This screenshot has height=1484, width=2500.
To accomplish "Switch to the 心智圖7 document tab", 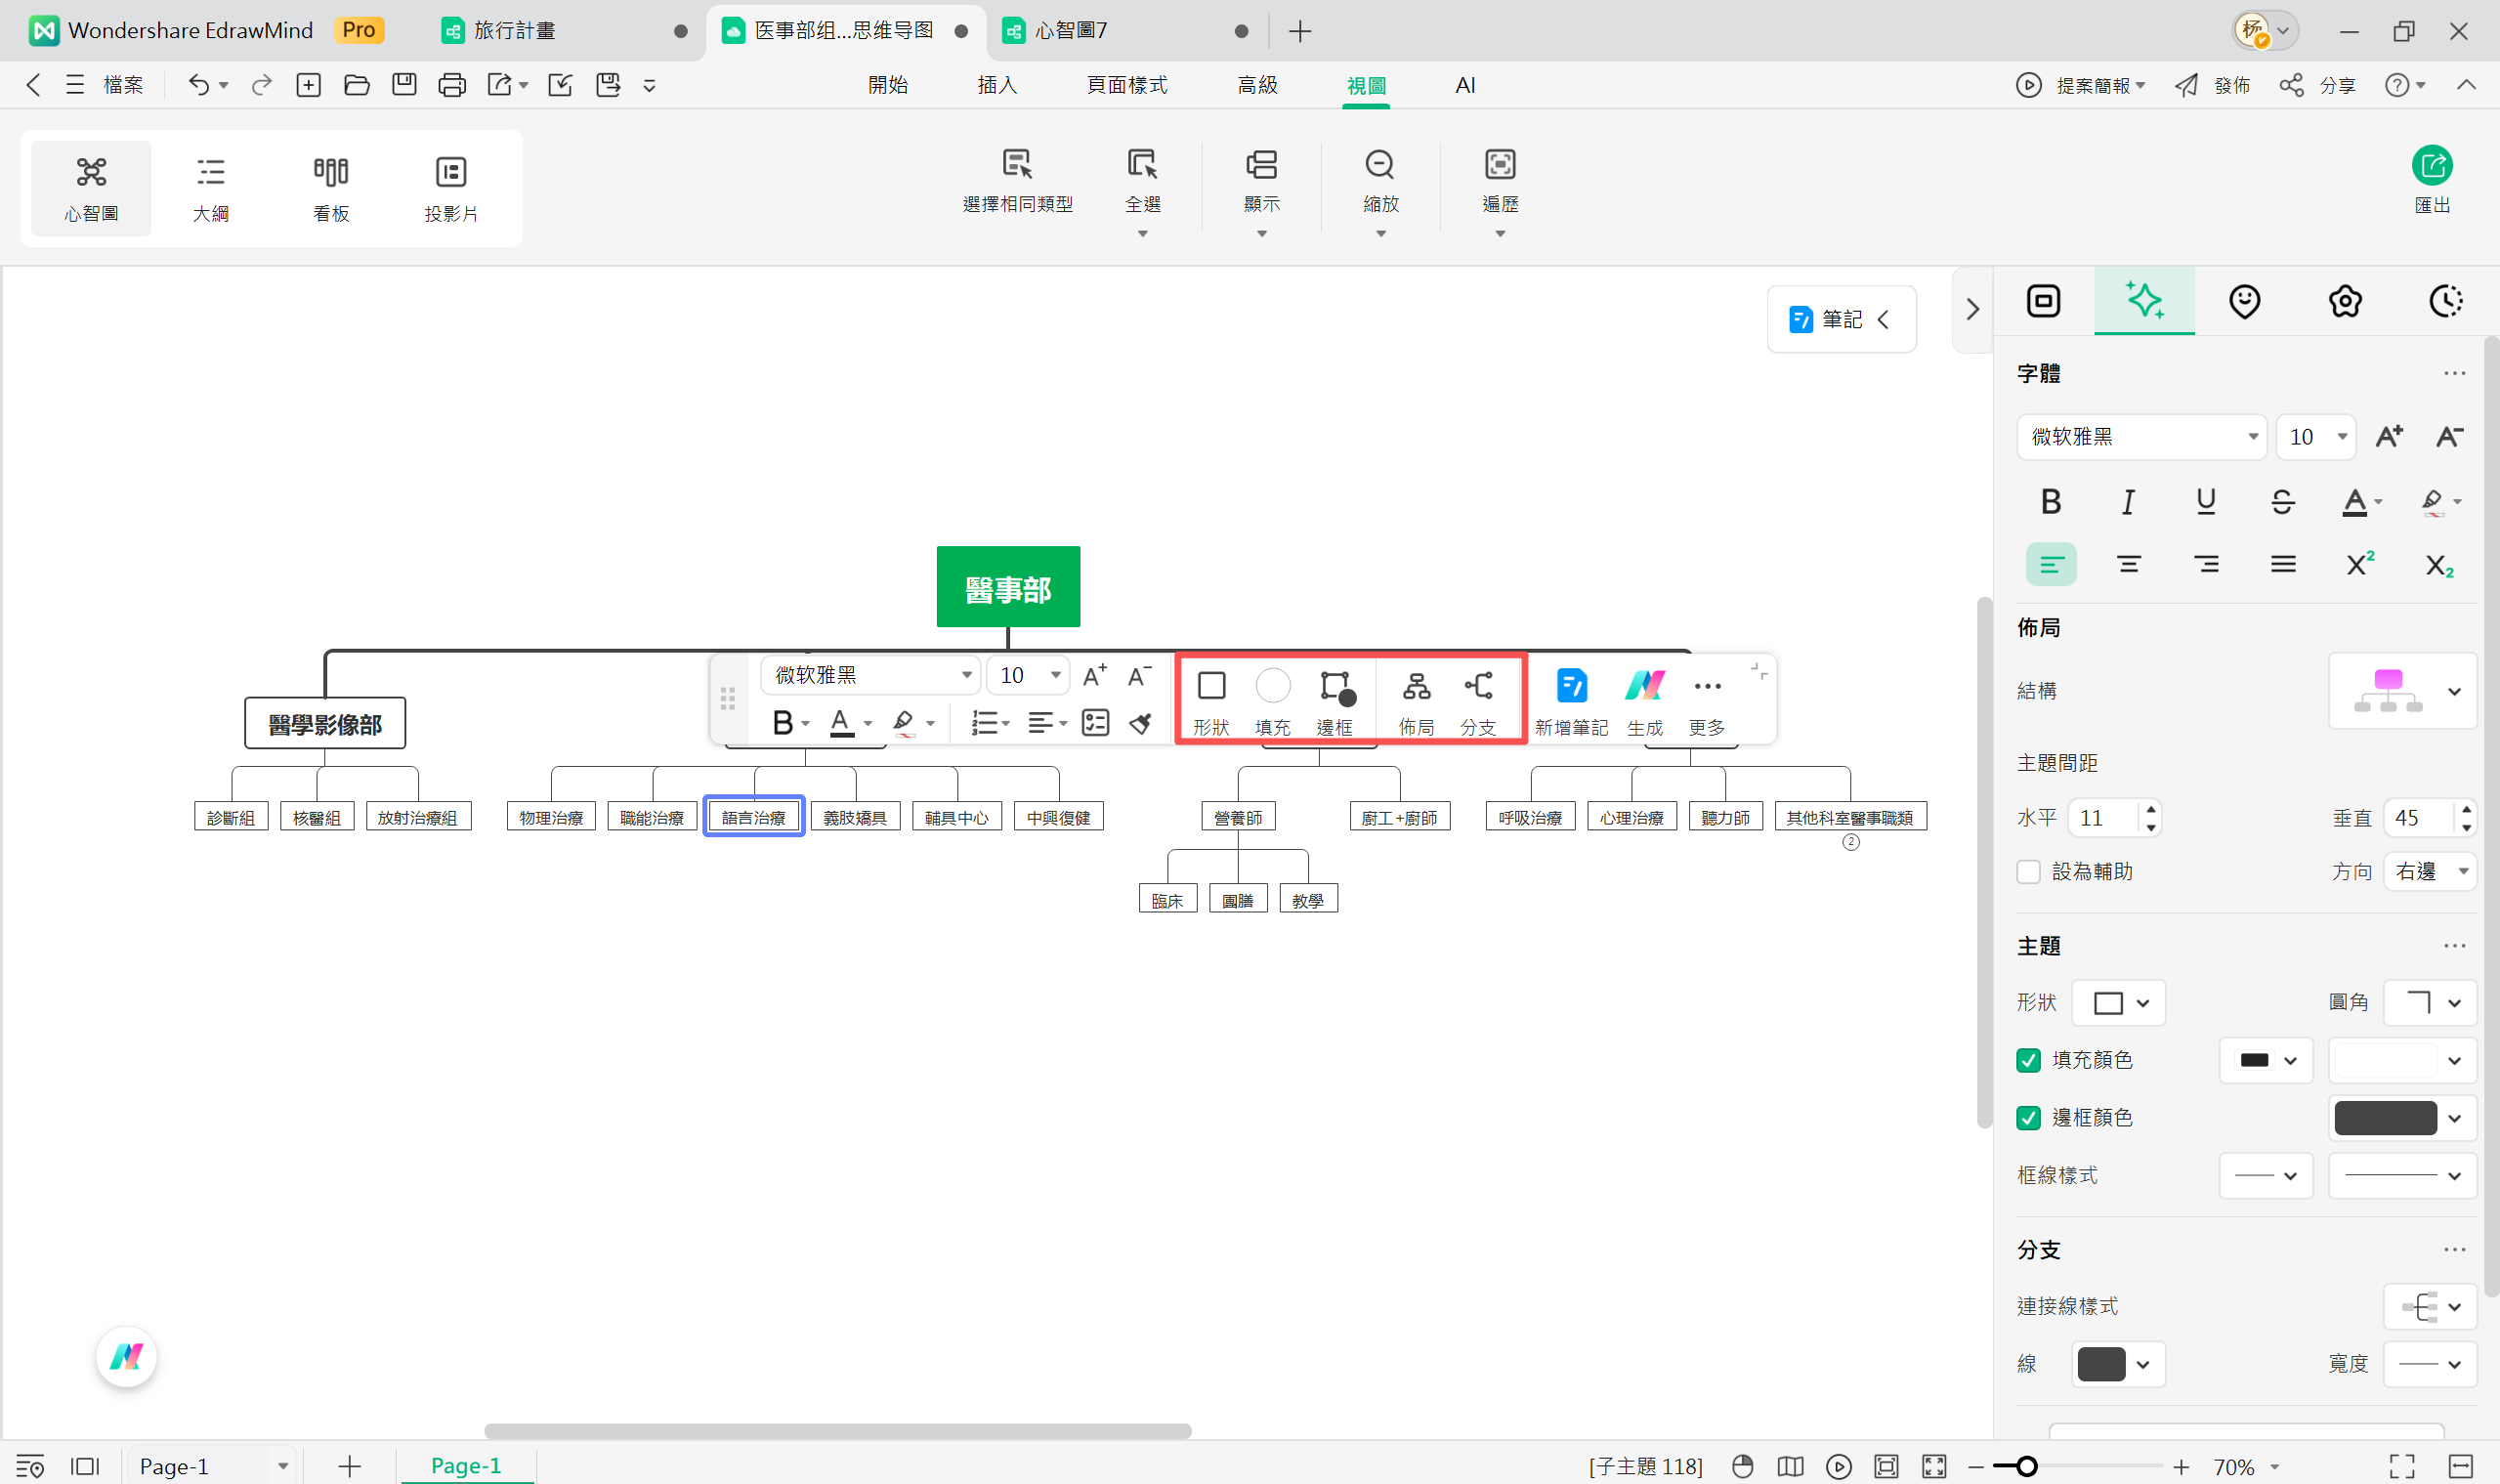I will [1070, 31].
